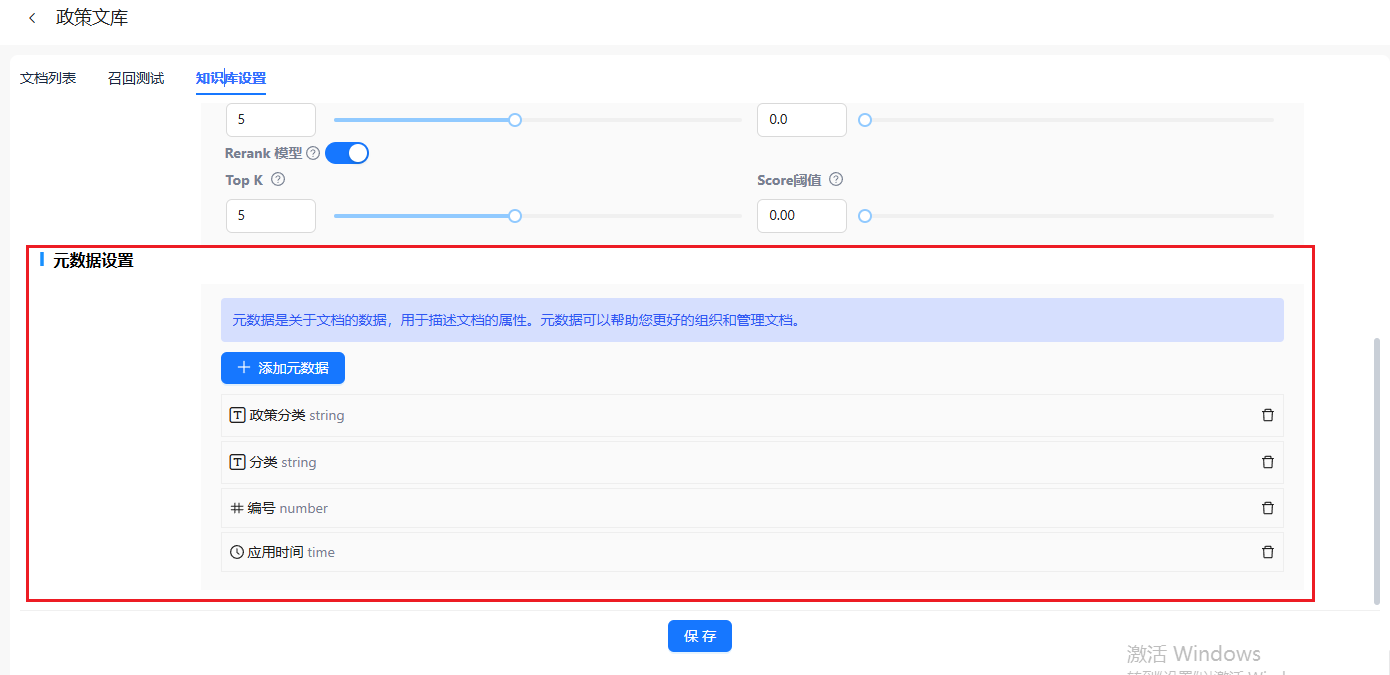Toggle the Rerank 模型 switch off
This screenshot has width=1390, height=675.
pyautogui.click(x=347, y=153)
